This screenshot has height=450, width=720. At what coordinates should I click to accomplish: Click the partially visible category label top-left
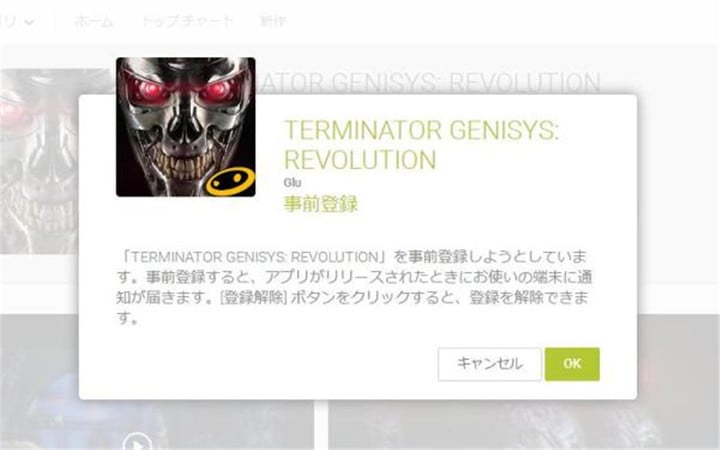[8, 22]
